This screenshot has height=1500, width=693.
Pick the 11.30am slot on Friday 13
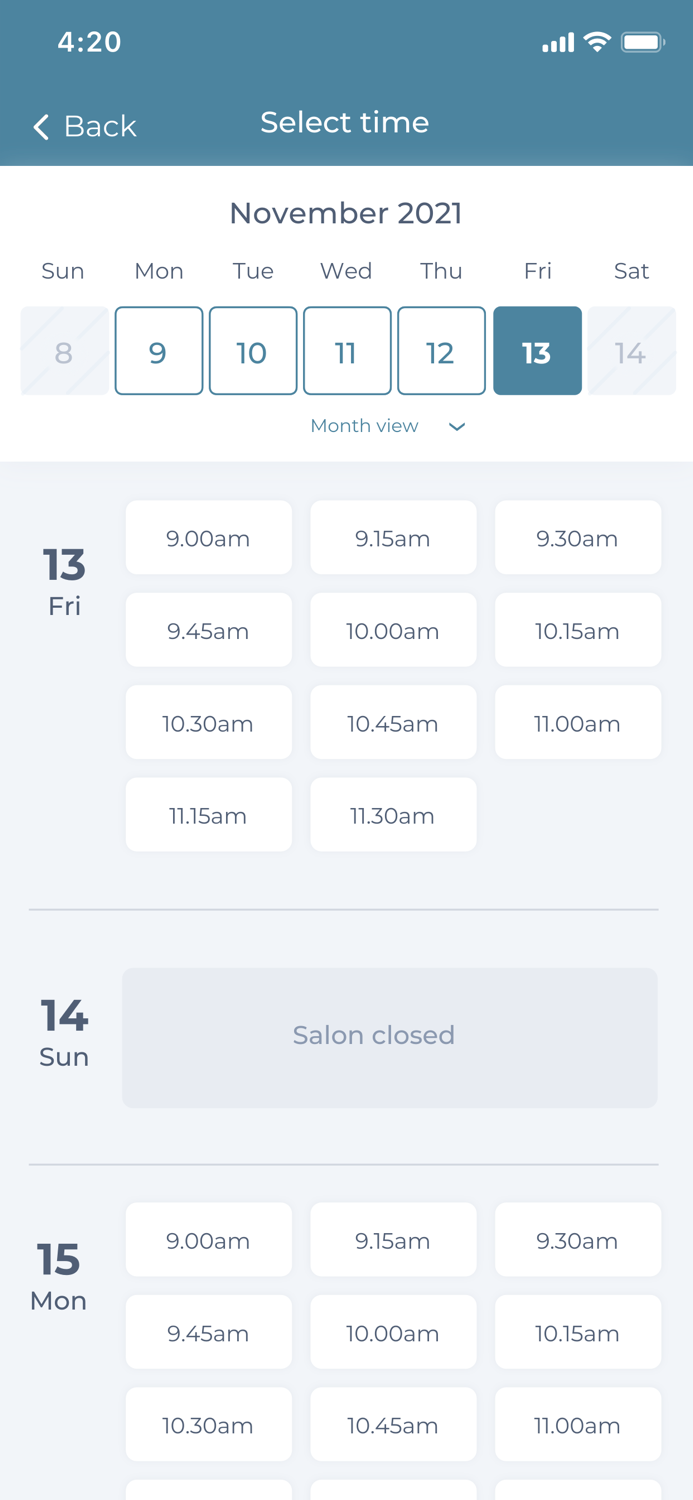393,815
